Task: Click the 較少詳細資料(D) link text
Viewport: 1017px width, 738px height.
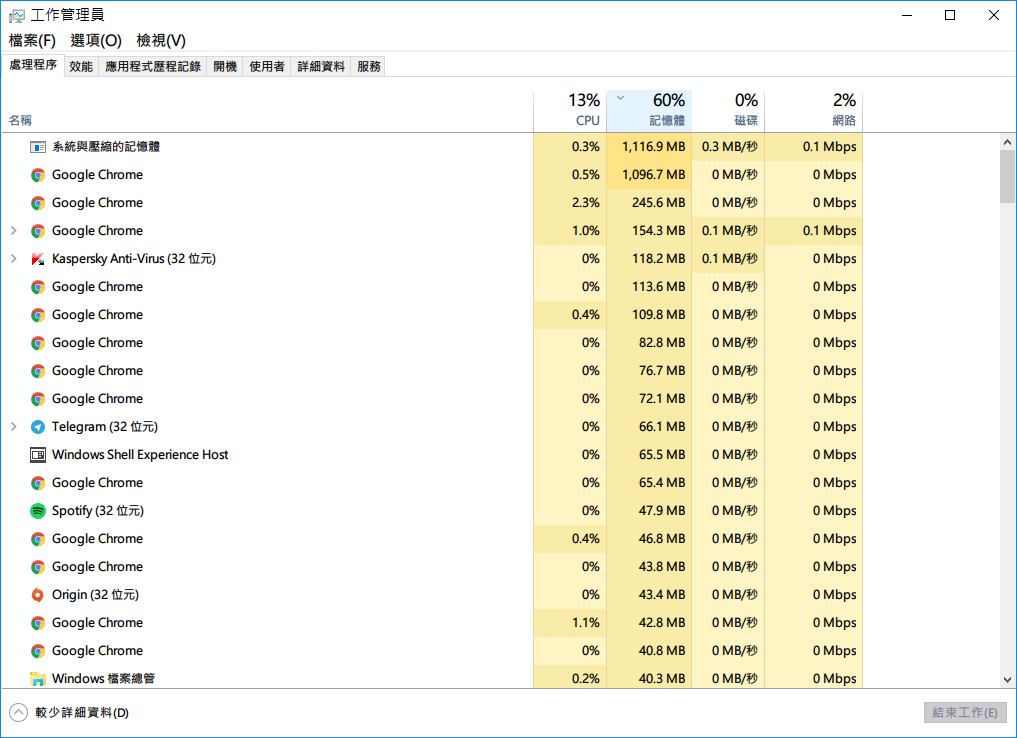Action: (82, 713)
